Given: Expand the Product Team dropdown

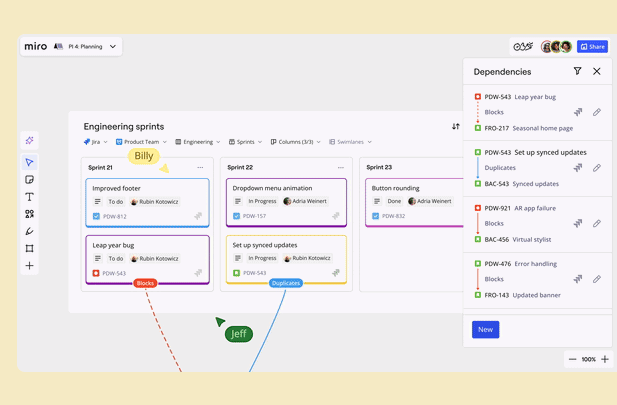Looking at the screenshot, I should 142,142.
